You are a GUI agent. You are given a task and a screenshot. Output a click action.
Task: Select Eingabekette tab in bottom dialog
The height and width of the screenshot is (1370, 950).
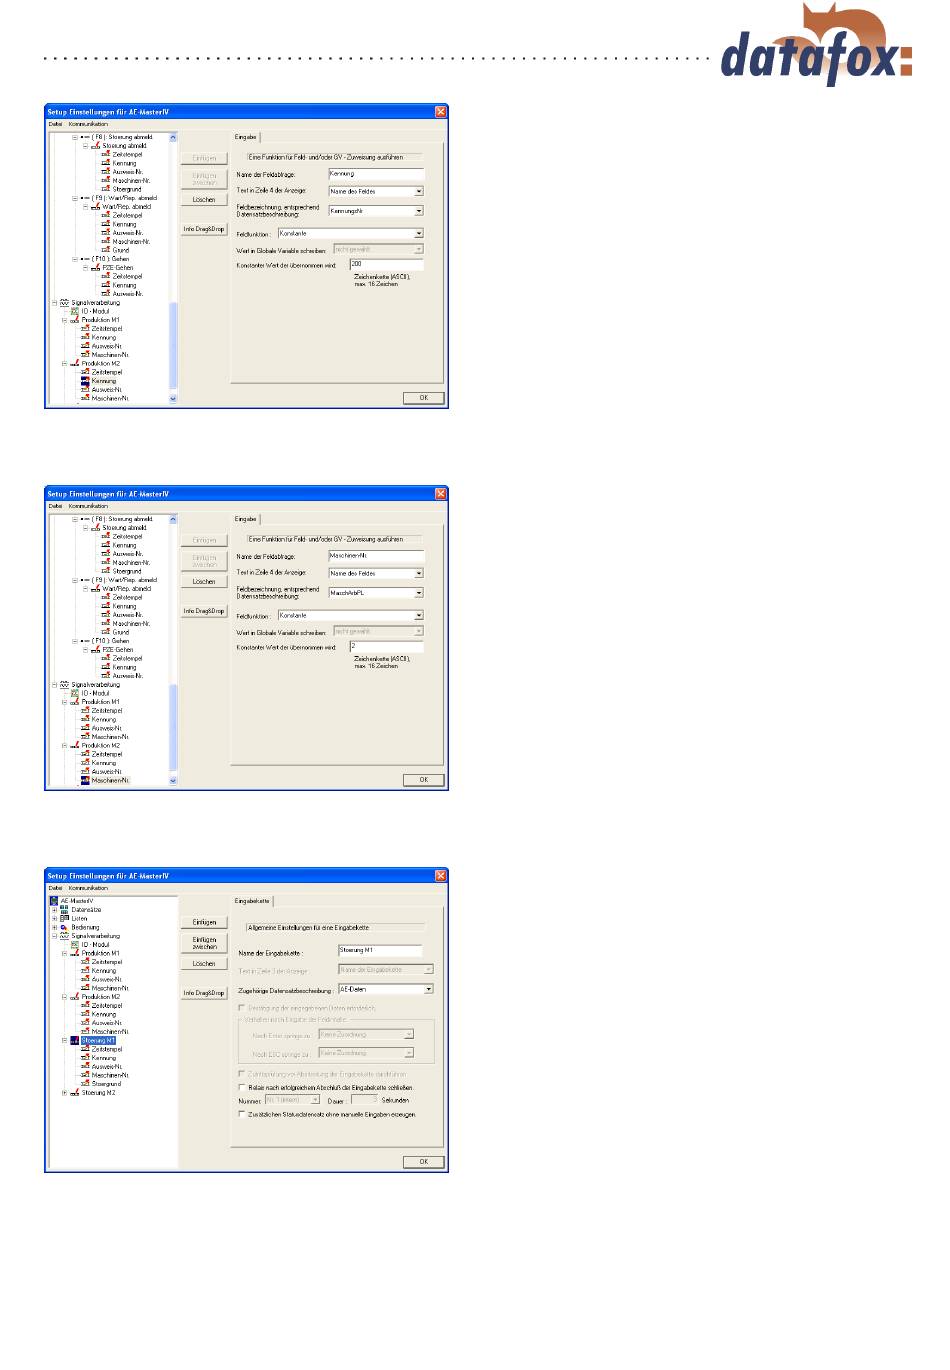coord(252,901)
